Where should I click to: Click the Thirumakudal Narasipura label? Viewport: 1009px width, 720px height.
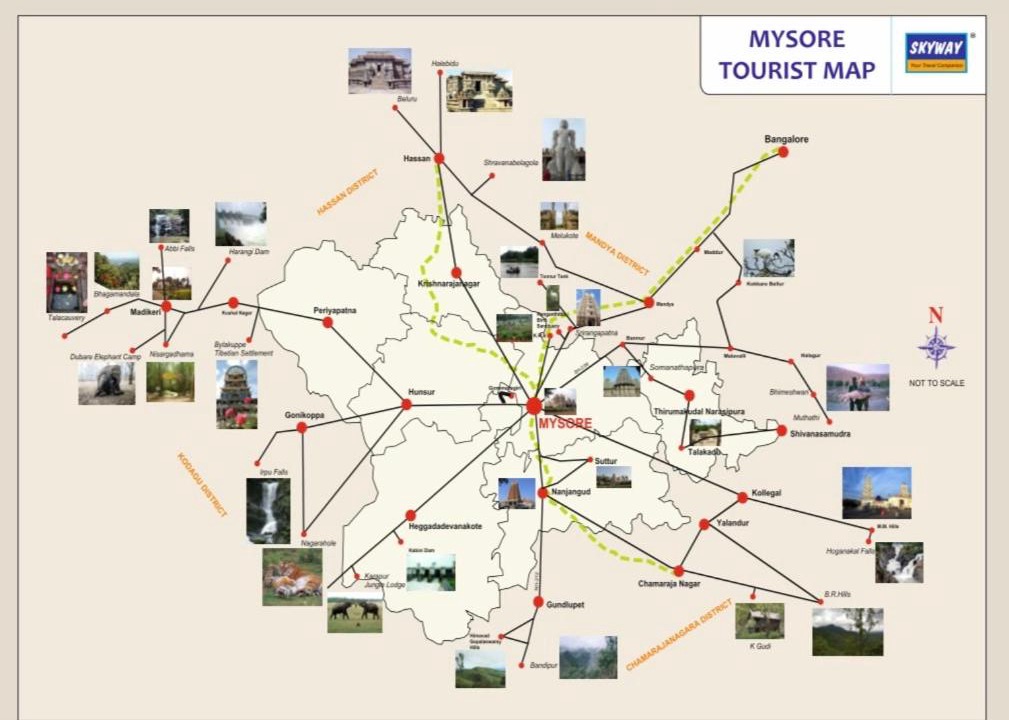(699, 411)
